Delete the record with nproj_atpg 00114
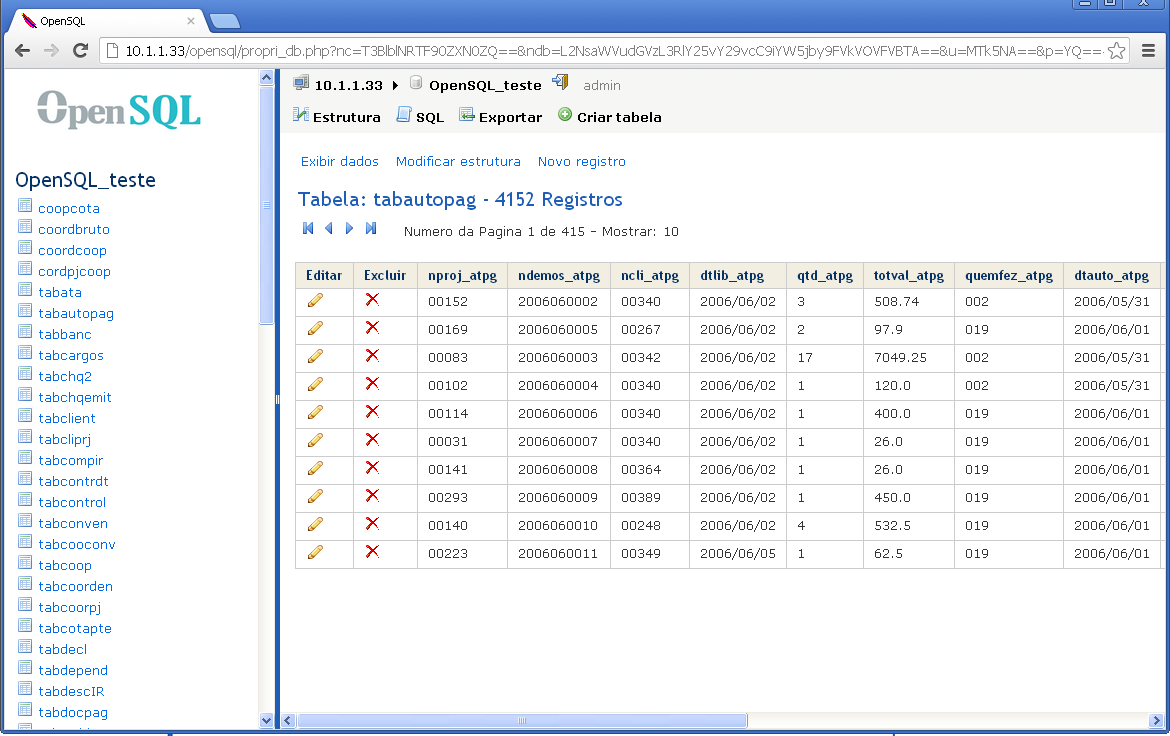 tap(372, 411)
